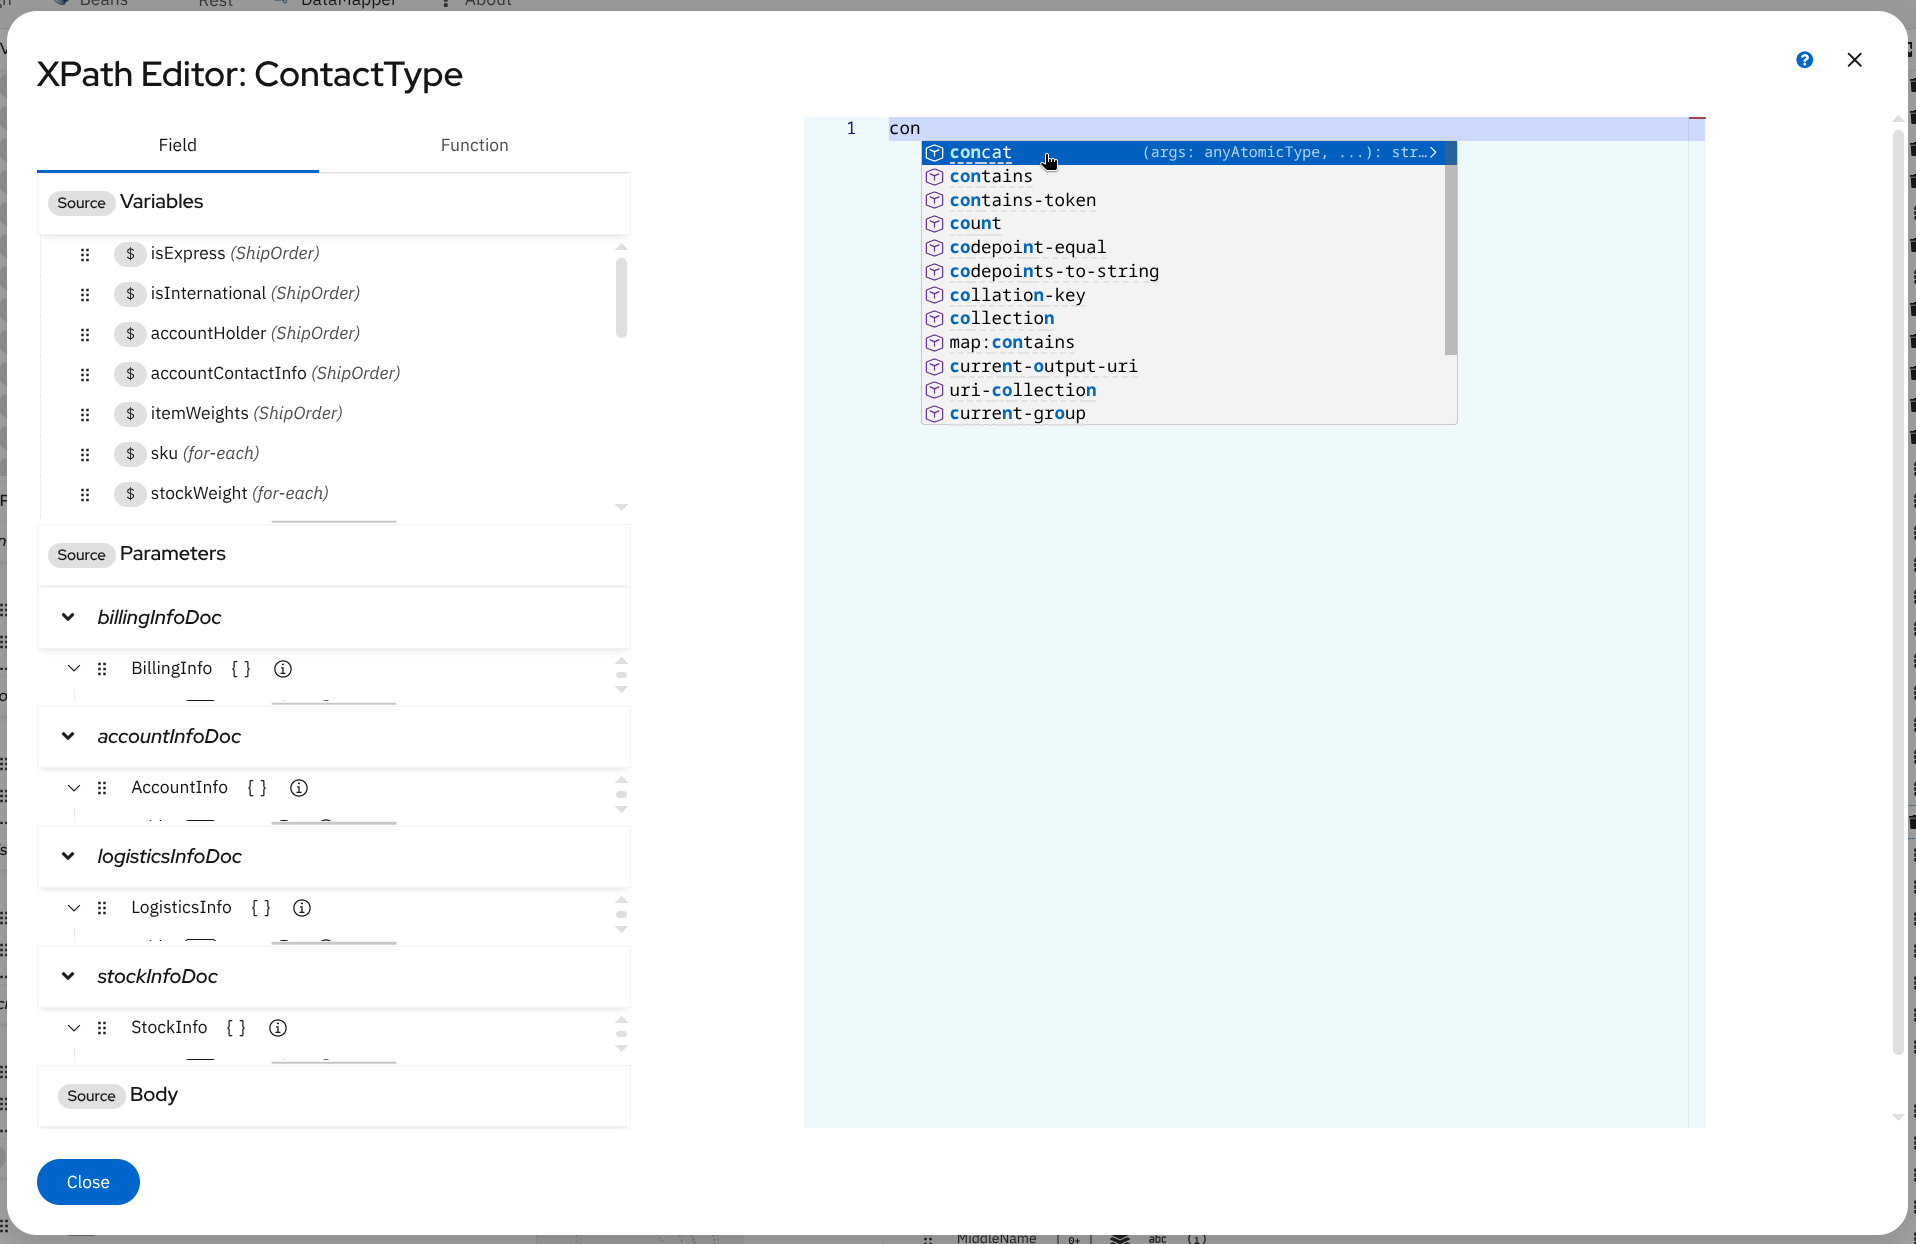The image size is (1916, 1244).
Task: Show info for the AccountInfo node
Action: point(299,788)
